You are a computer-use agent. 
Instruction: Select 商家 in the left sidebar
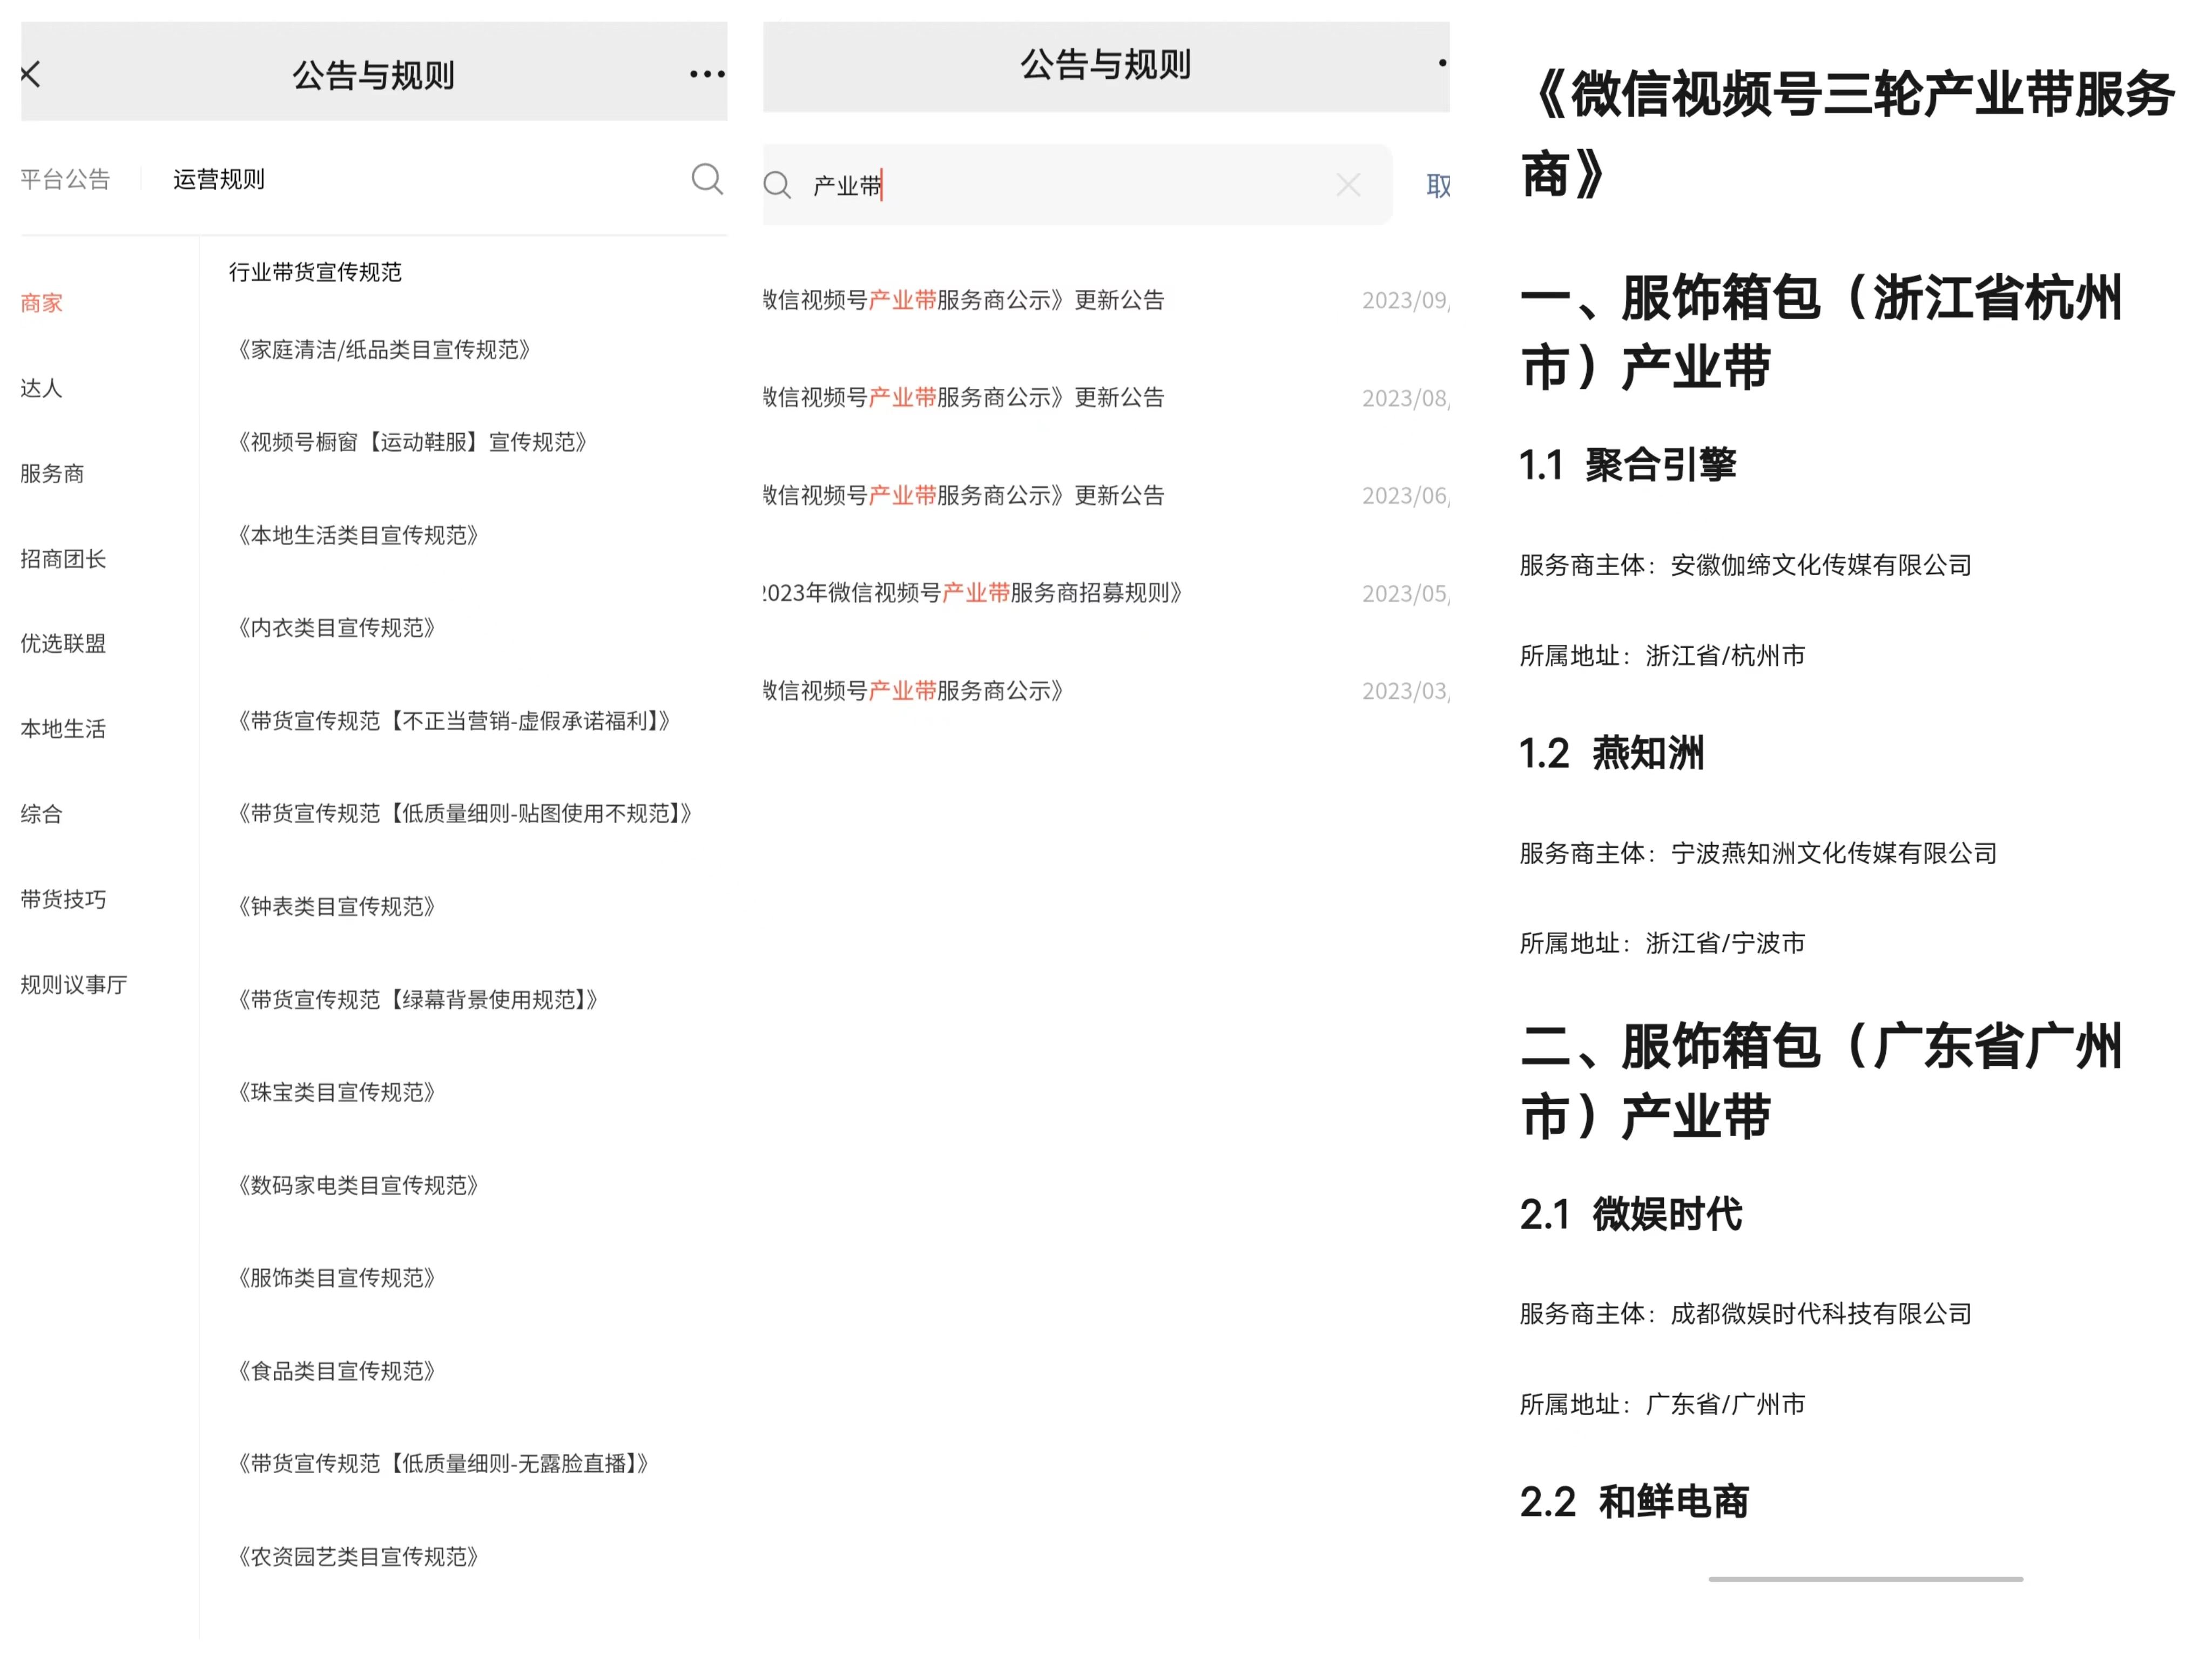click(42, 303)
